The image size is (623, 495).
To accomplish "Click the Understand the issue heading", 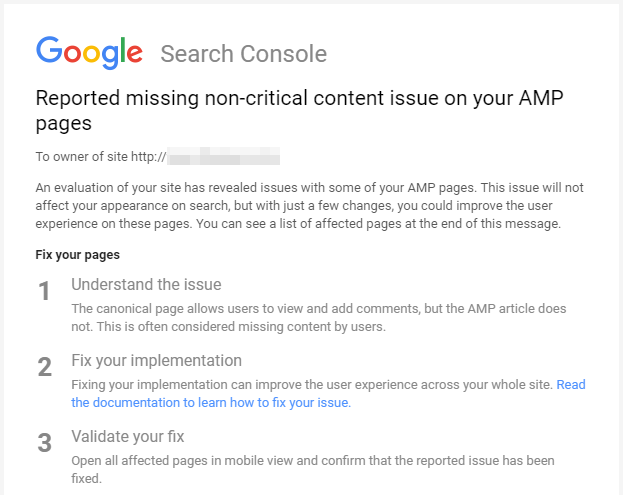I will pos(146,284).
